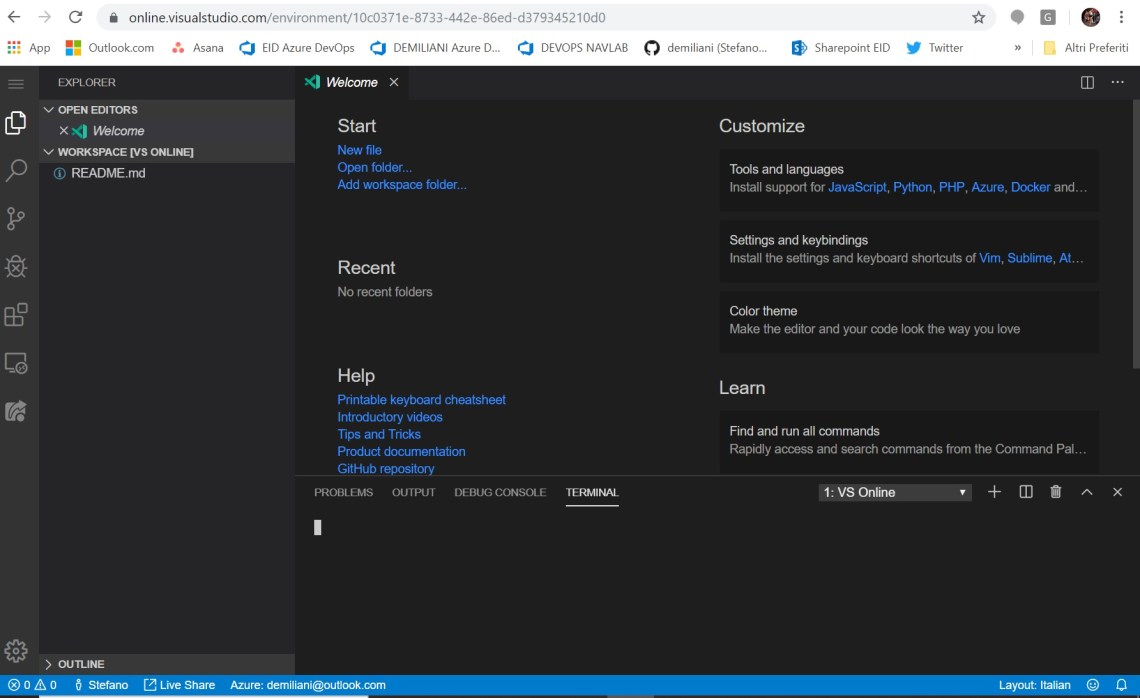Open the Remote Explorer panel
Viewport: 1140px width, 698px height.
[x=14, y=363]
